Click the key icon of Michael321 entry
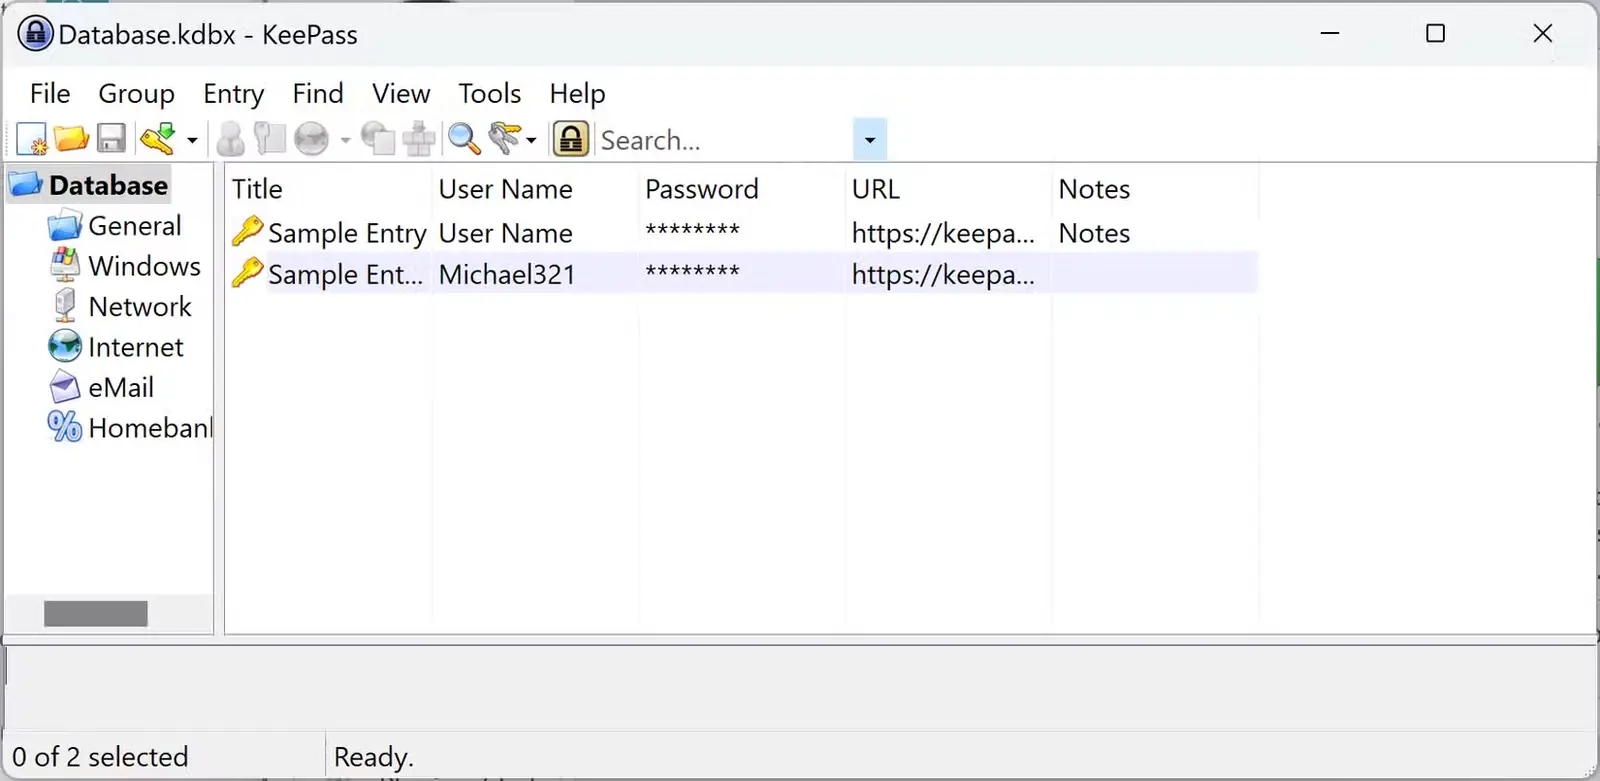Image resolution: width=1600 pixels, height=781 pixels. point(247,272)
